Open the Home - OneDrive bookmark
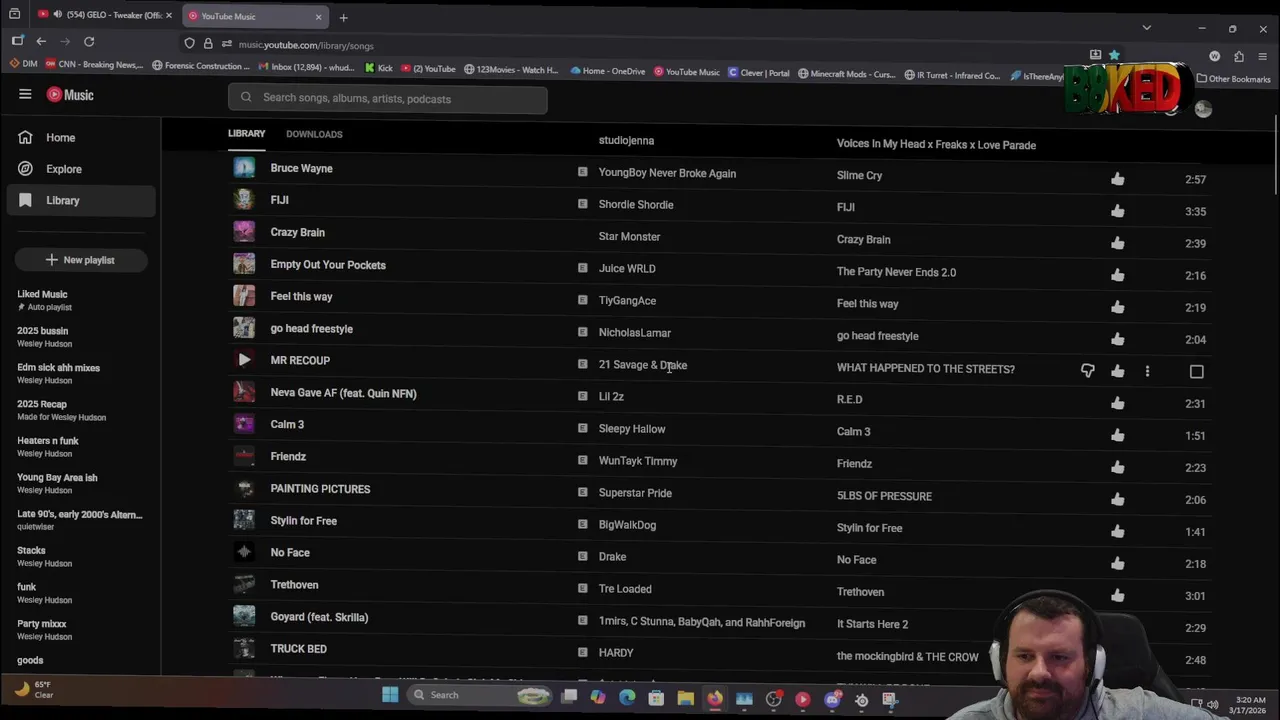Image resolution: width=1280 pixels, height=720 pixels. (608, 71)
